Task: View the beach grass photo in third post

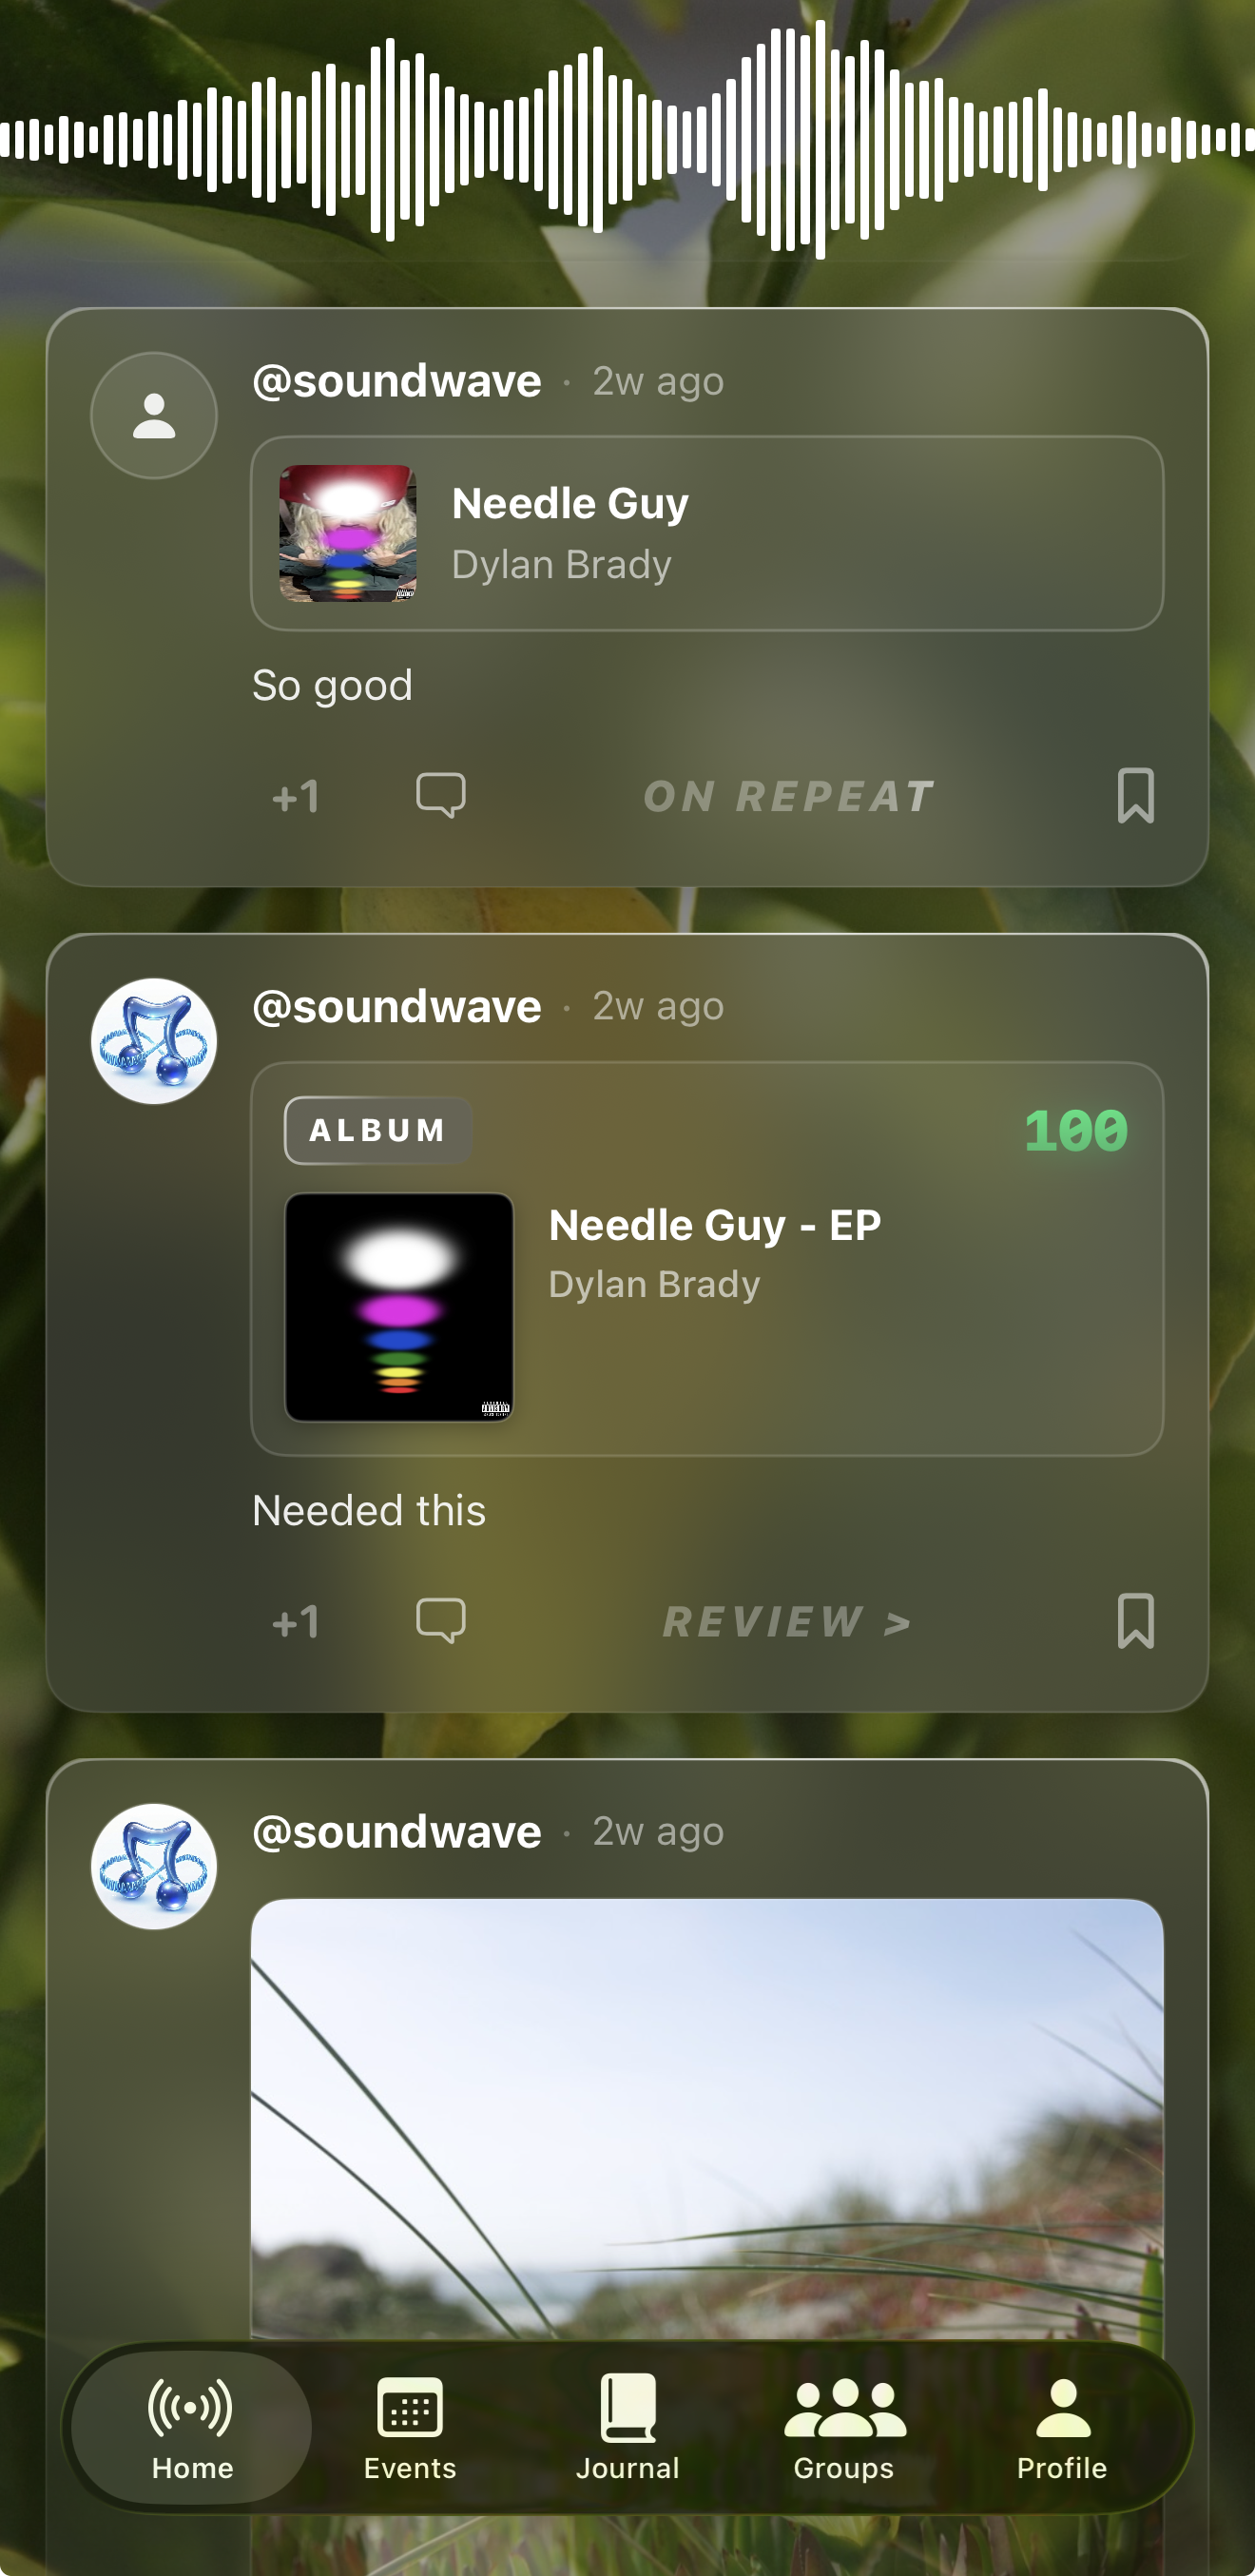Action: 707,2120
